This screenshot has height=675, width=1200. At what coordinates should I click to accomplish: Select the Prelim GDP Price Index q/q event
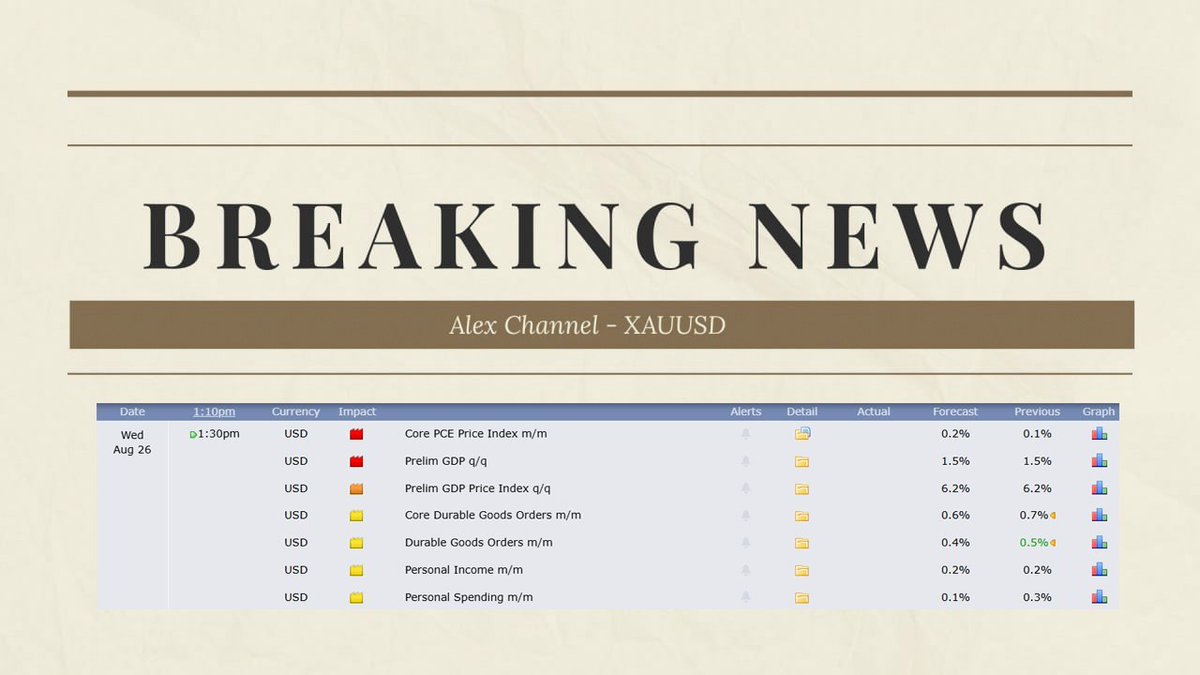point(478,488)
